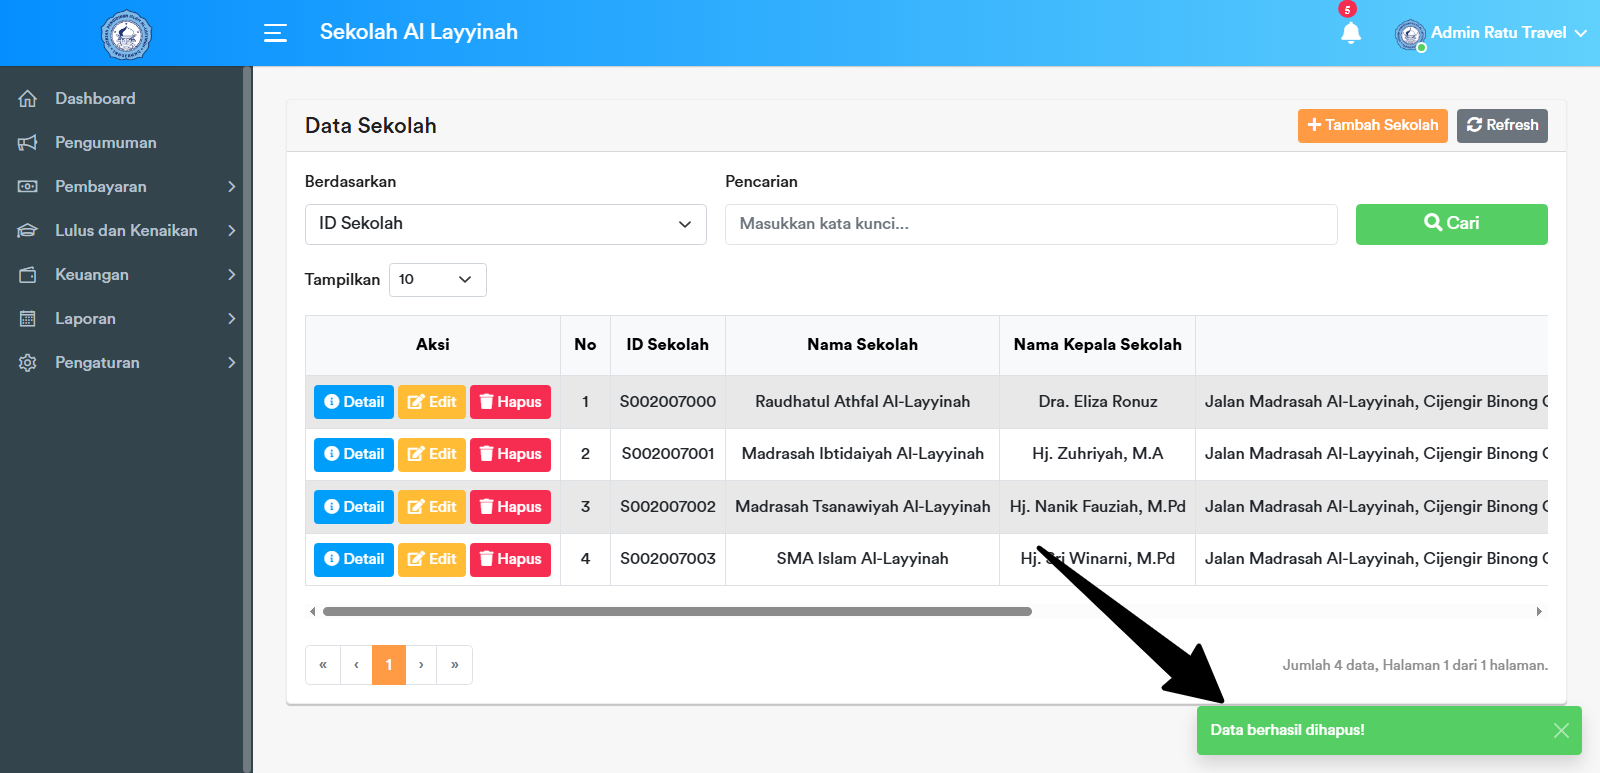Click the green Cari search button
The height and width of the screenshot is (773, 1600).
tap(1451, 224)
